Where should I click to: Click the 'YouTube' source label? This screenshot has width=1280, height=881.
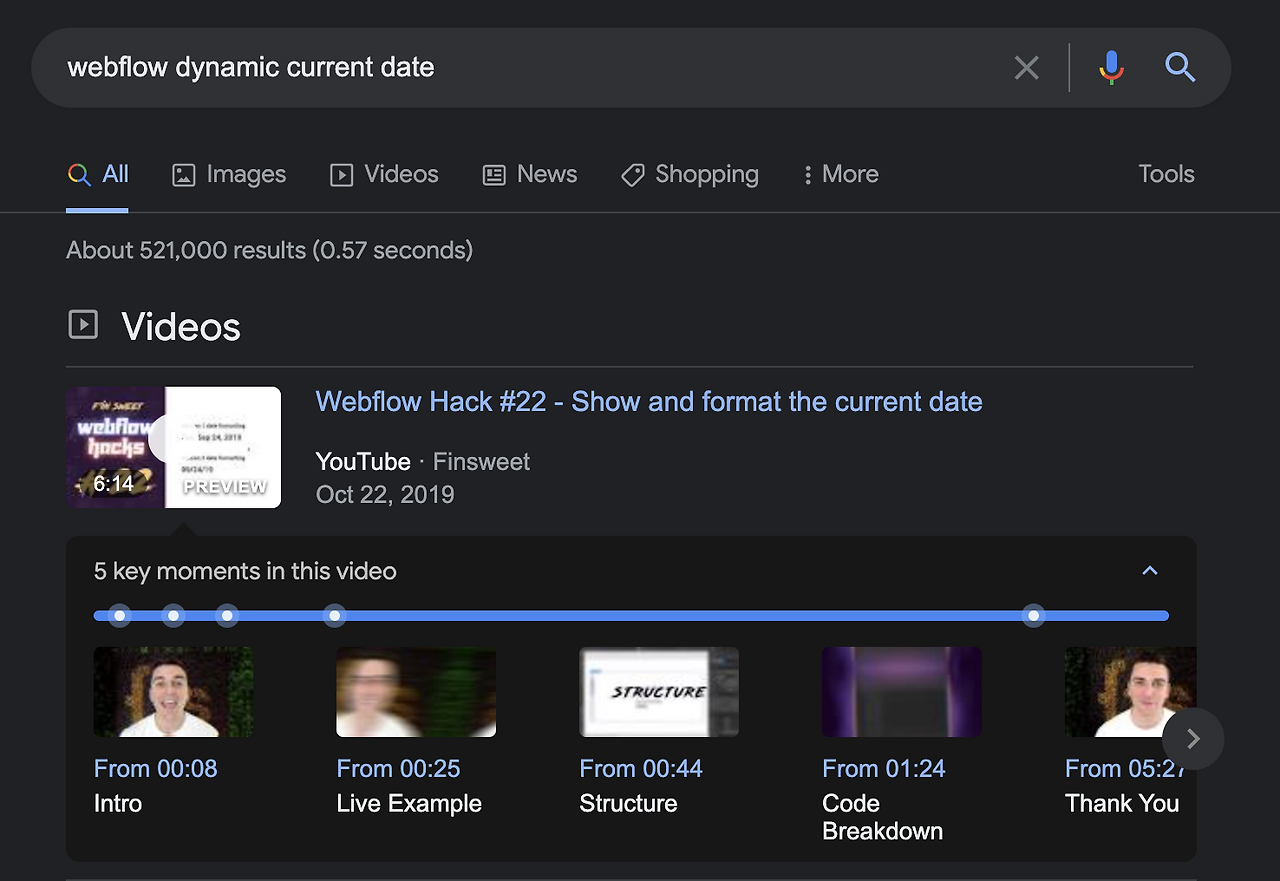pos(363,462)
